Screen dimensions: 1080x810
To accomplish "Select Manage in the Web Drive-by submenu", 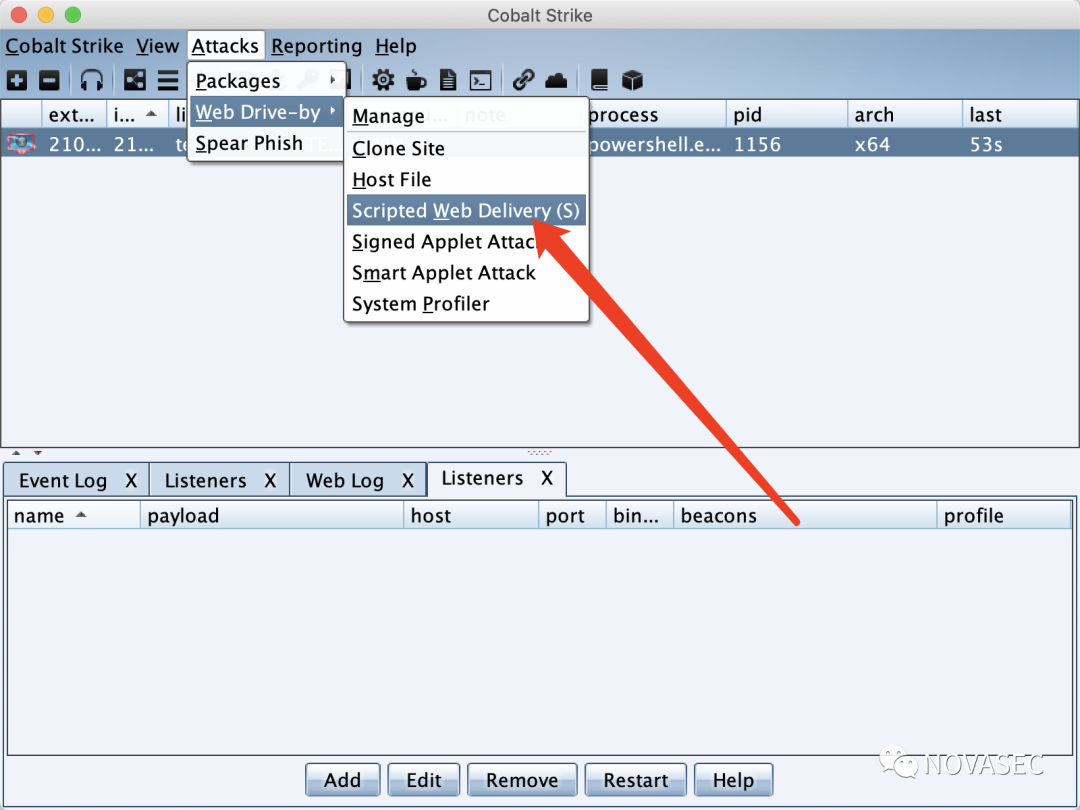I will pyautogui.click(x=466, y=116).
